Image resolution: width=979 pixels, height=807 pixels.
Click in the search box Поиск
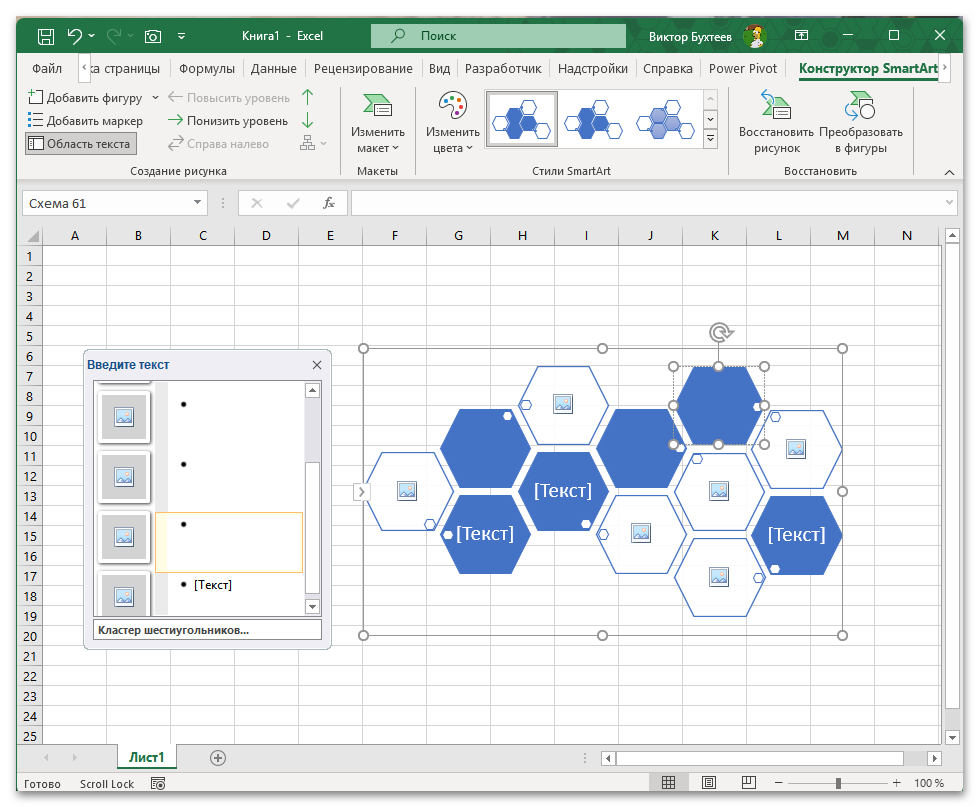pos(498,36)
